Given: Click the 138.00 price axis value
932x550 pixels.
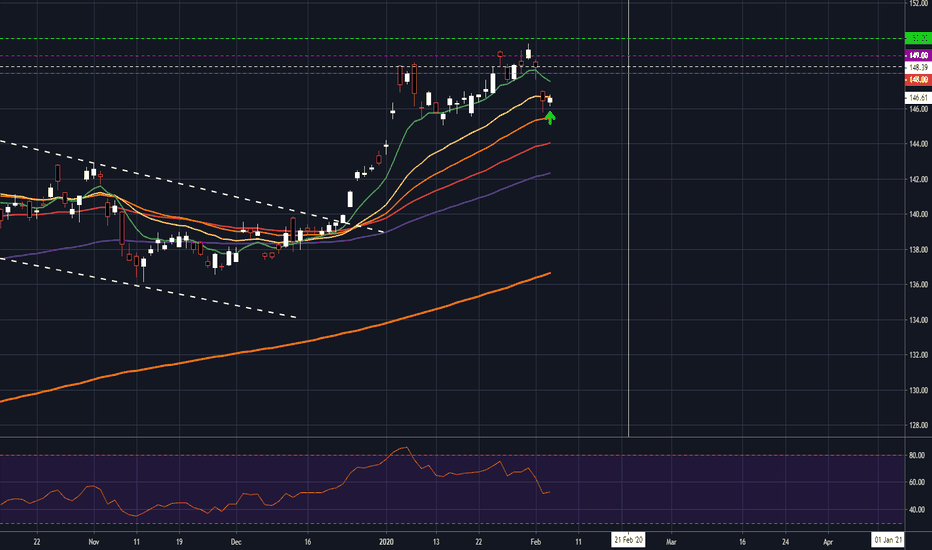Looking at the screenshot, I should click(918, 250).
